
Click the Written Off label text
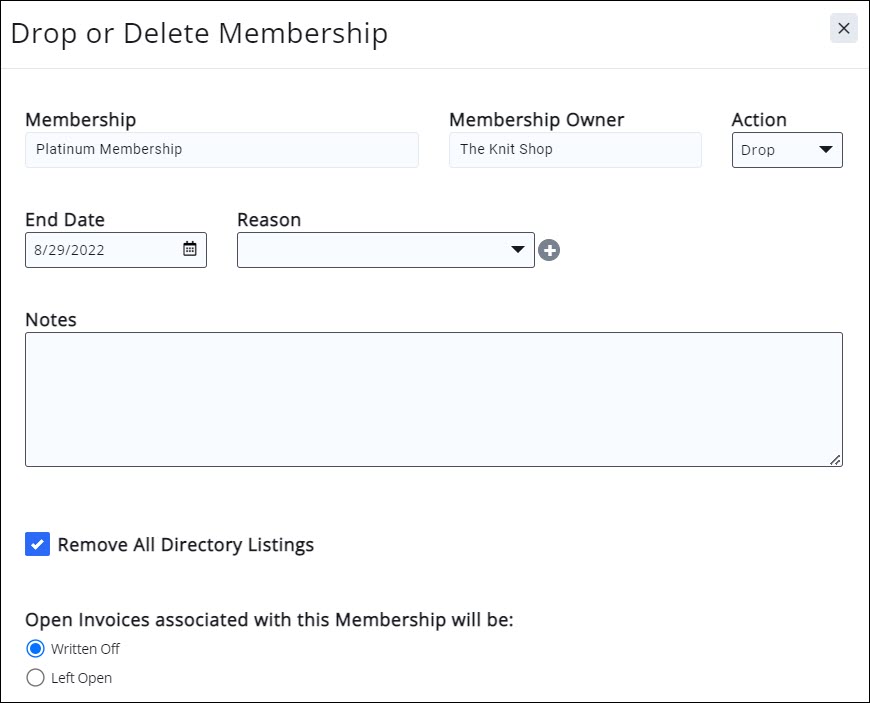point(85,649)
